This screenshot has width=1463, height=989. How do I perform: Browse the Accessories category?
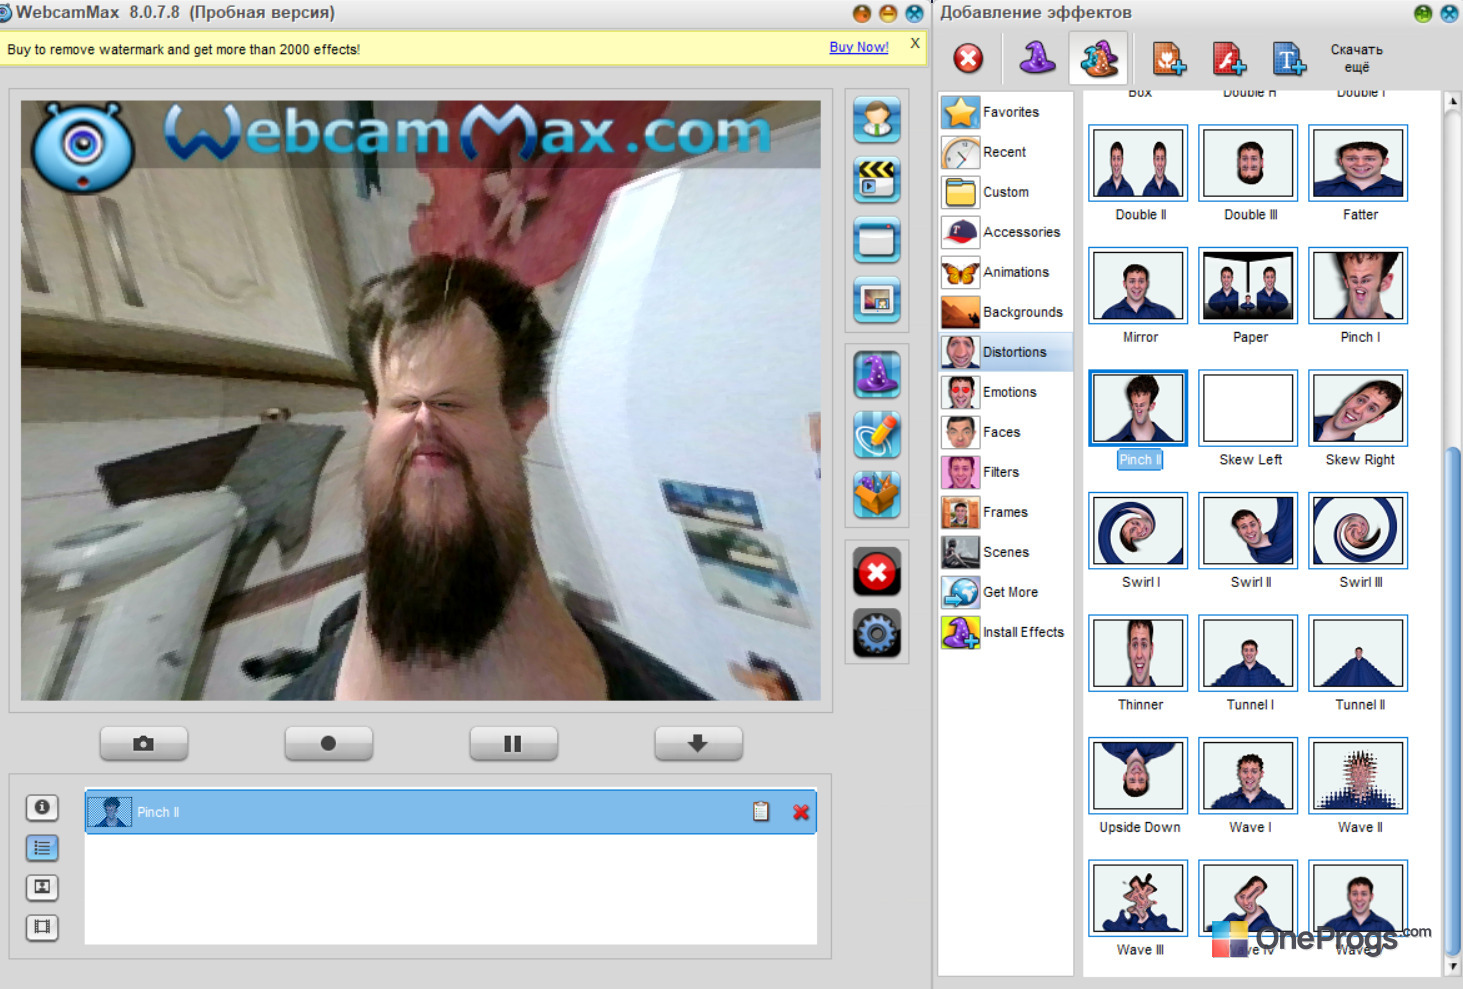coord(1005,232)
